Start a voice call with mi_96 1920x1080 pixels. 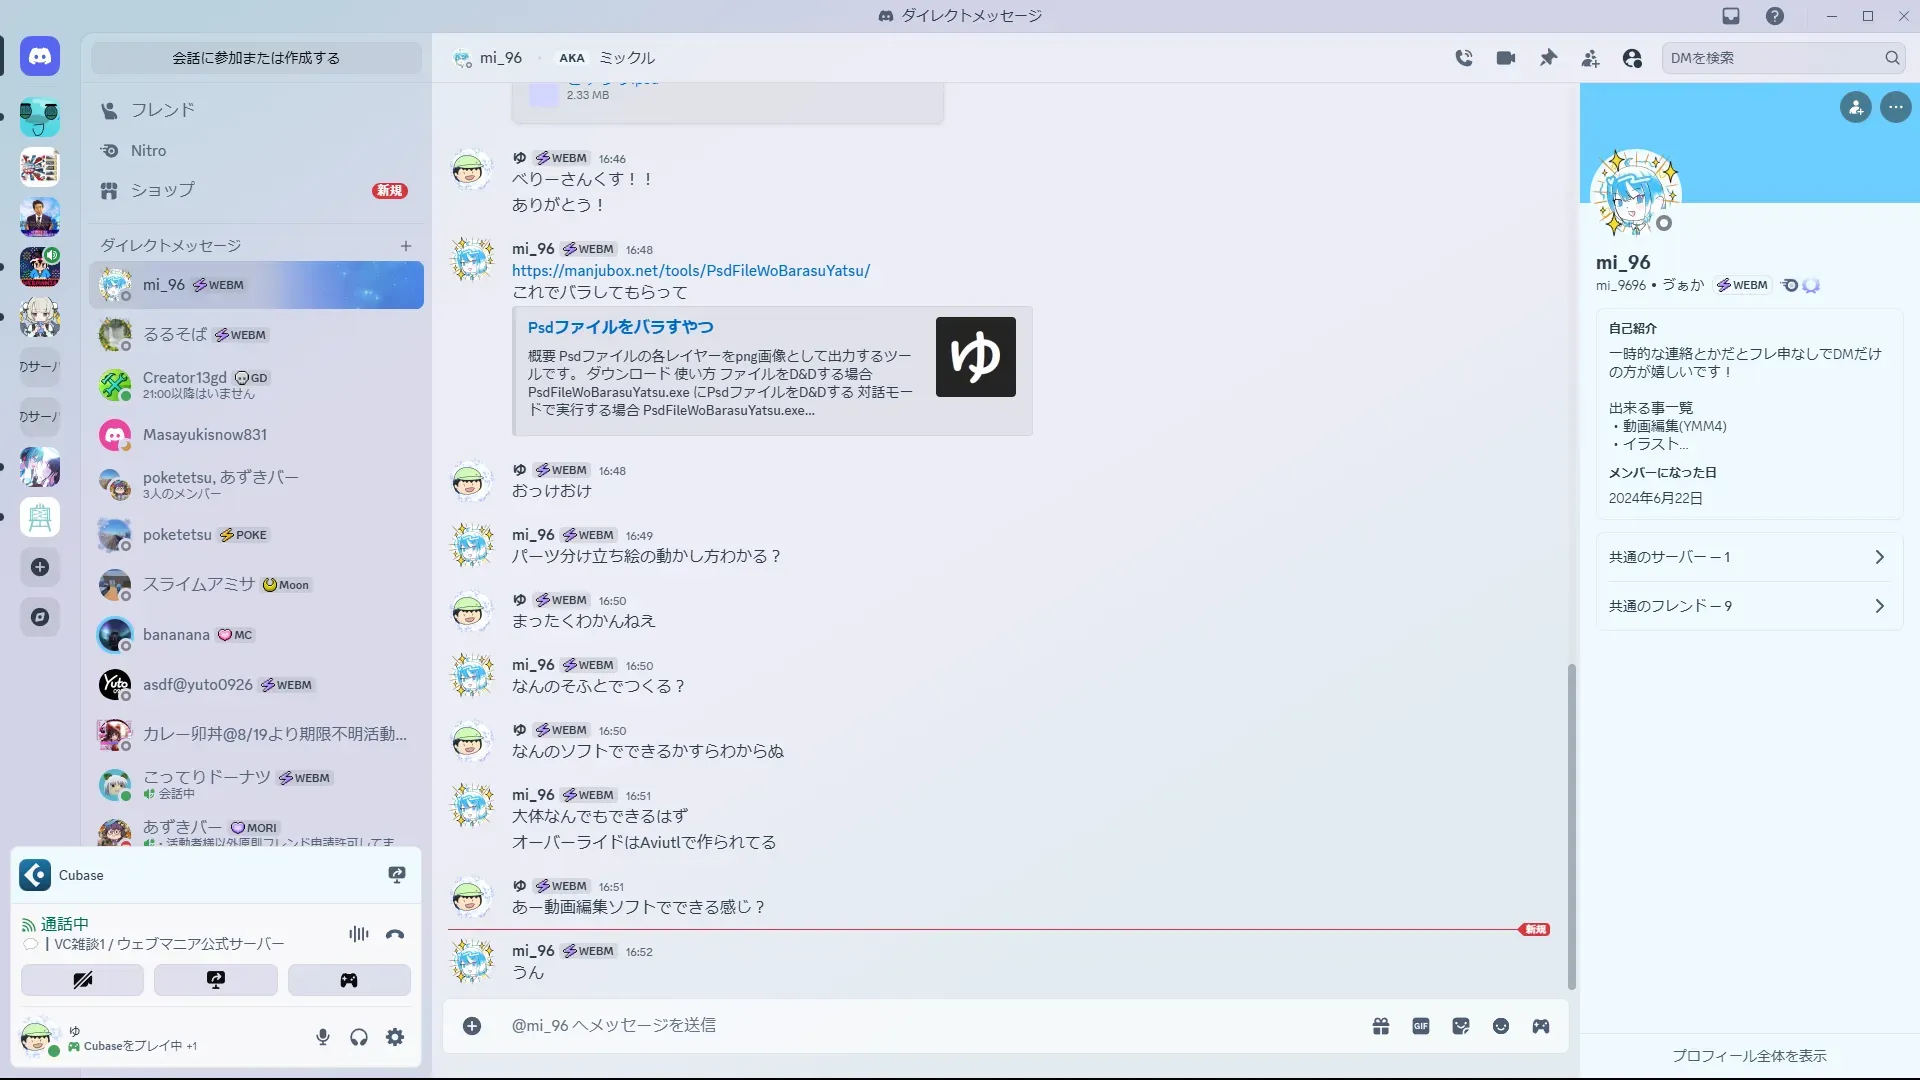(x=1464, y=58)
